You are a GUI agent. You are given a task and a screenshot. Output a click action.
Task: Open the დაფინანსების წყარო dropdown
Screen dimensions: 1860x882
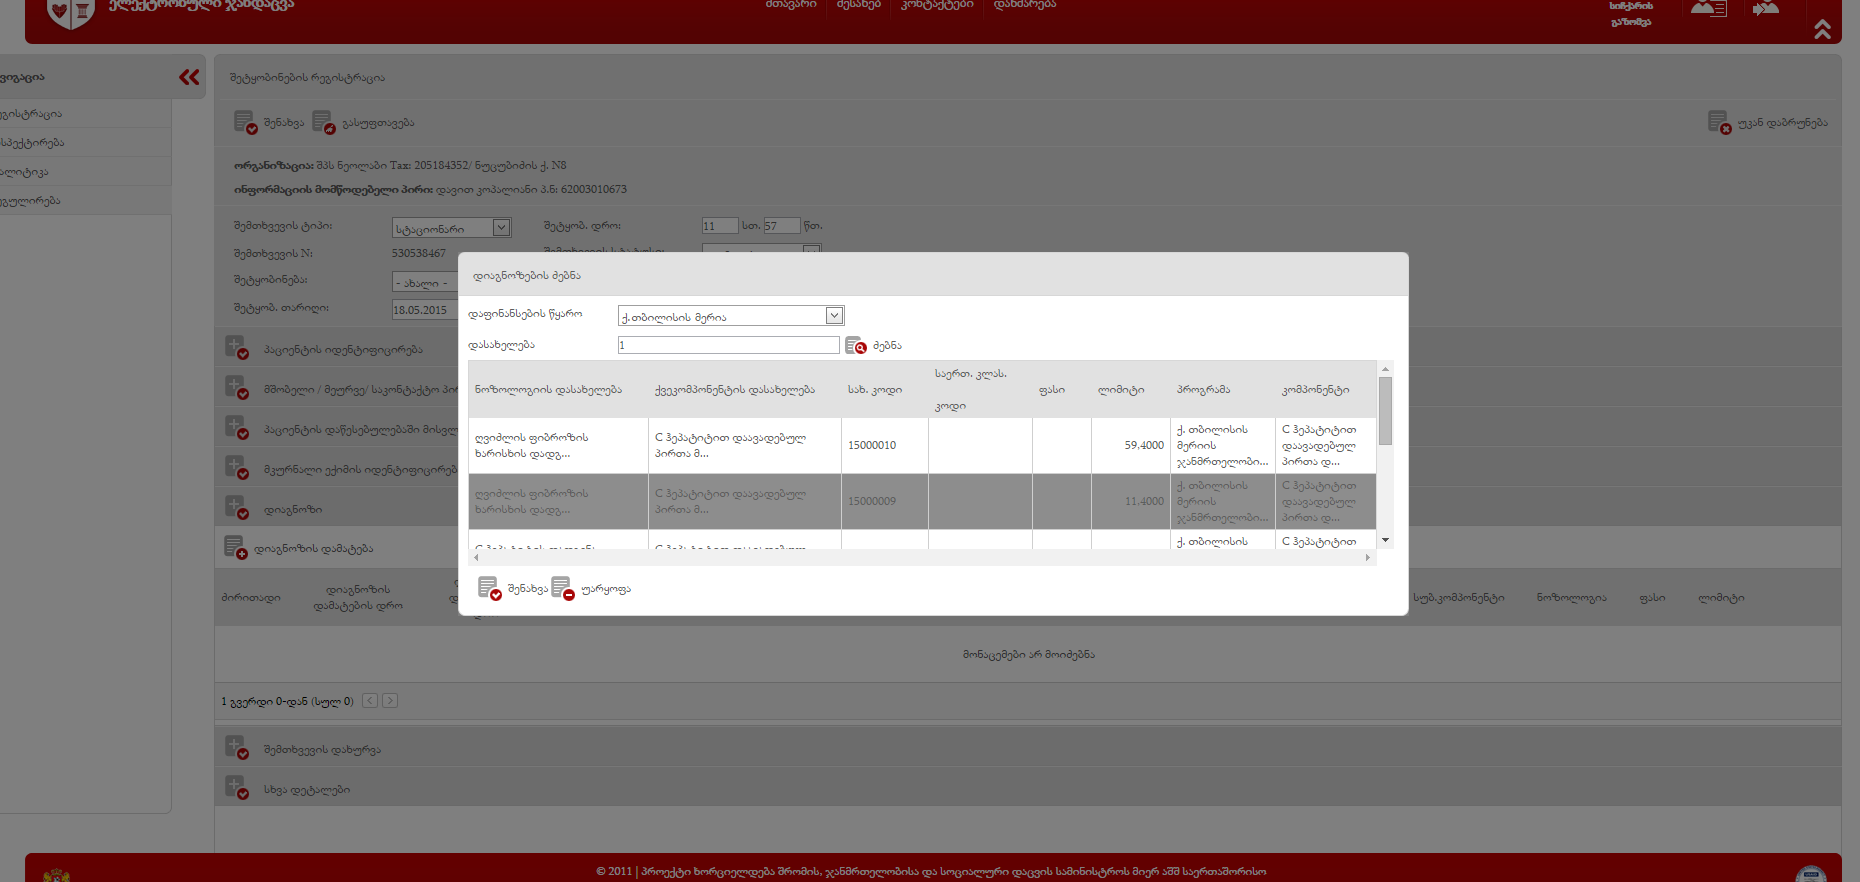834,316
